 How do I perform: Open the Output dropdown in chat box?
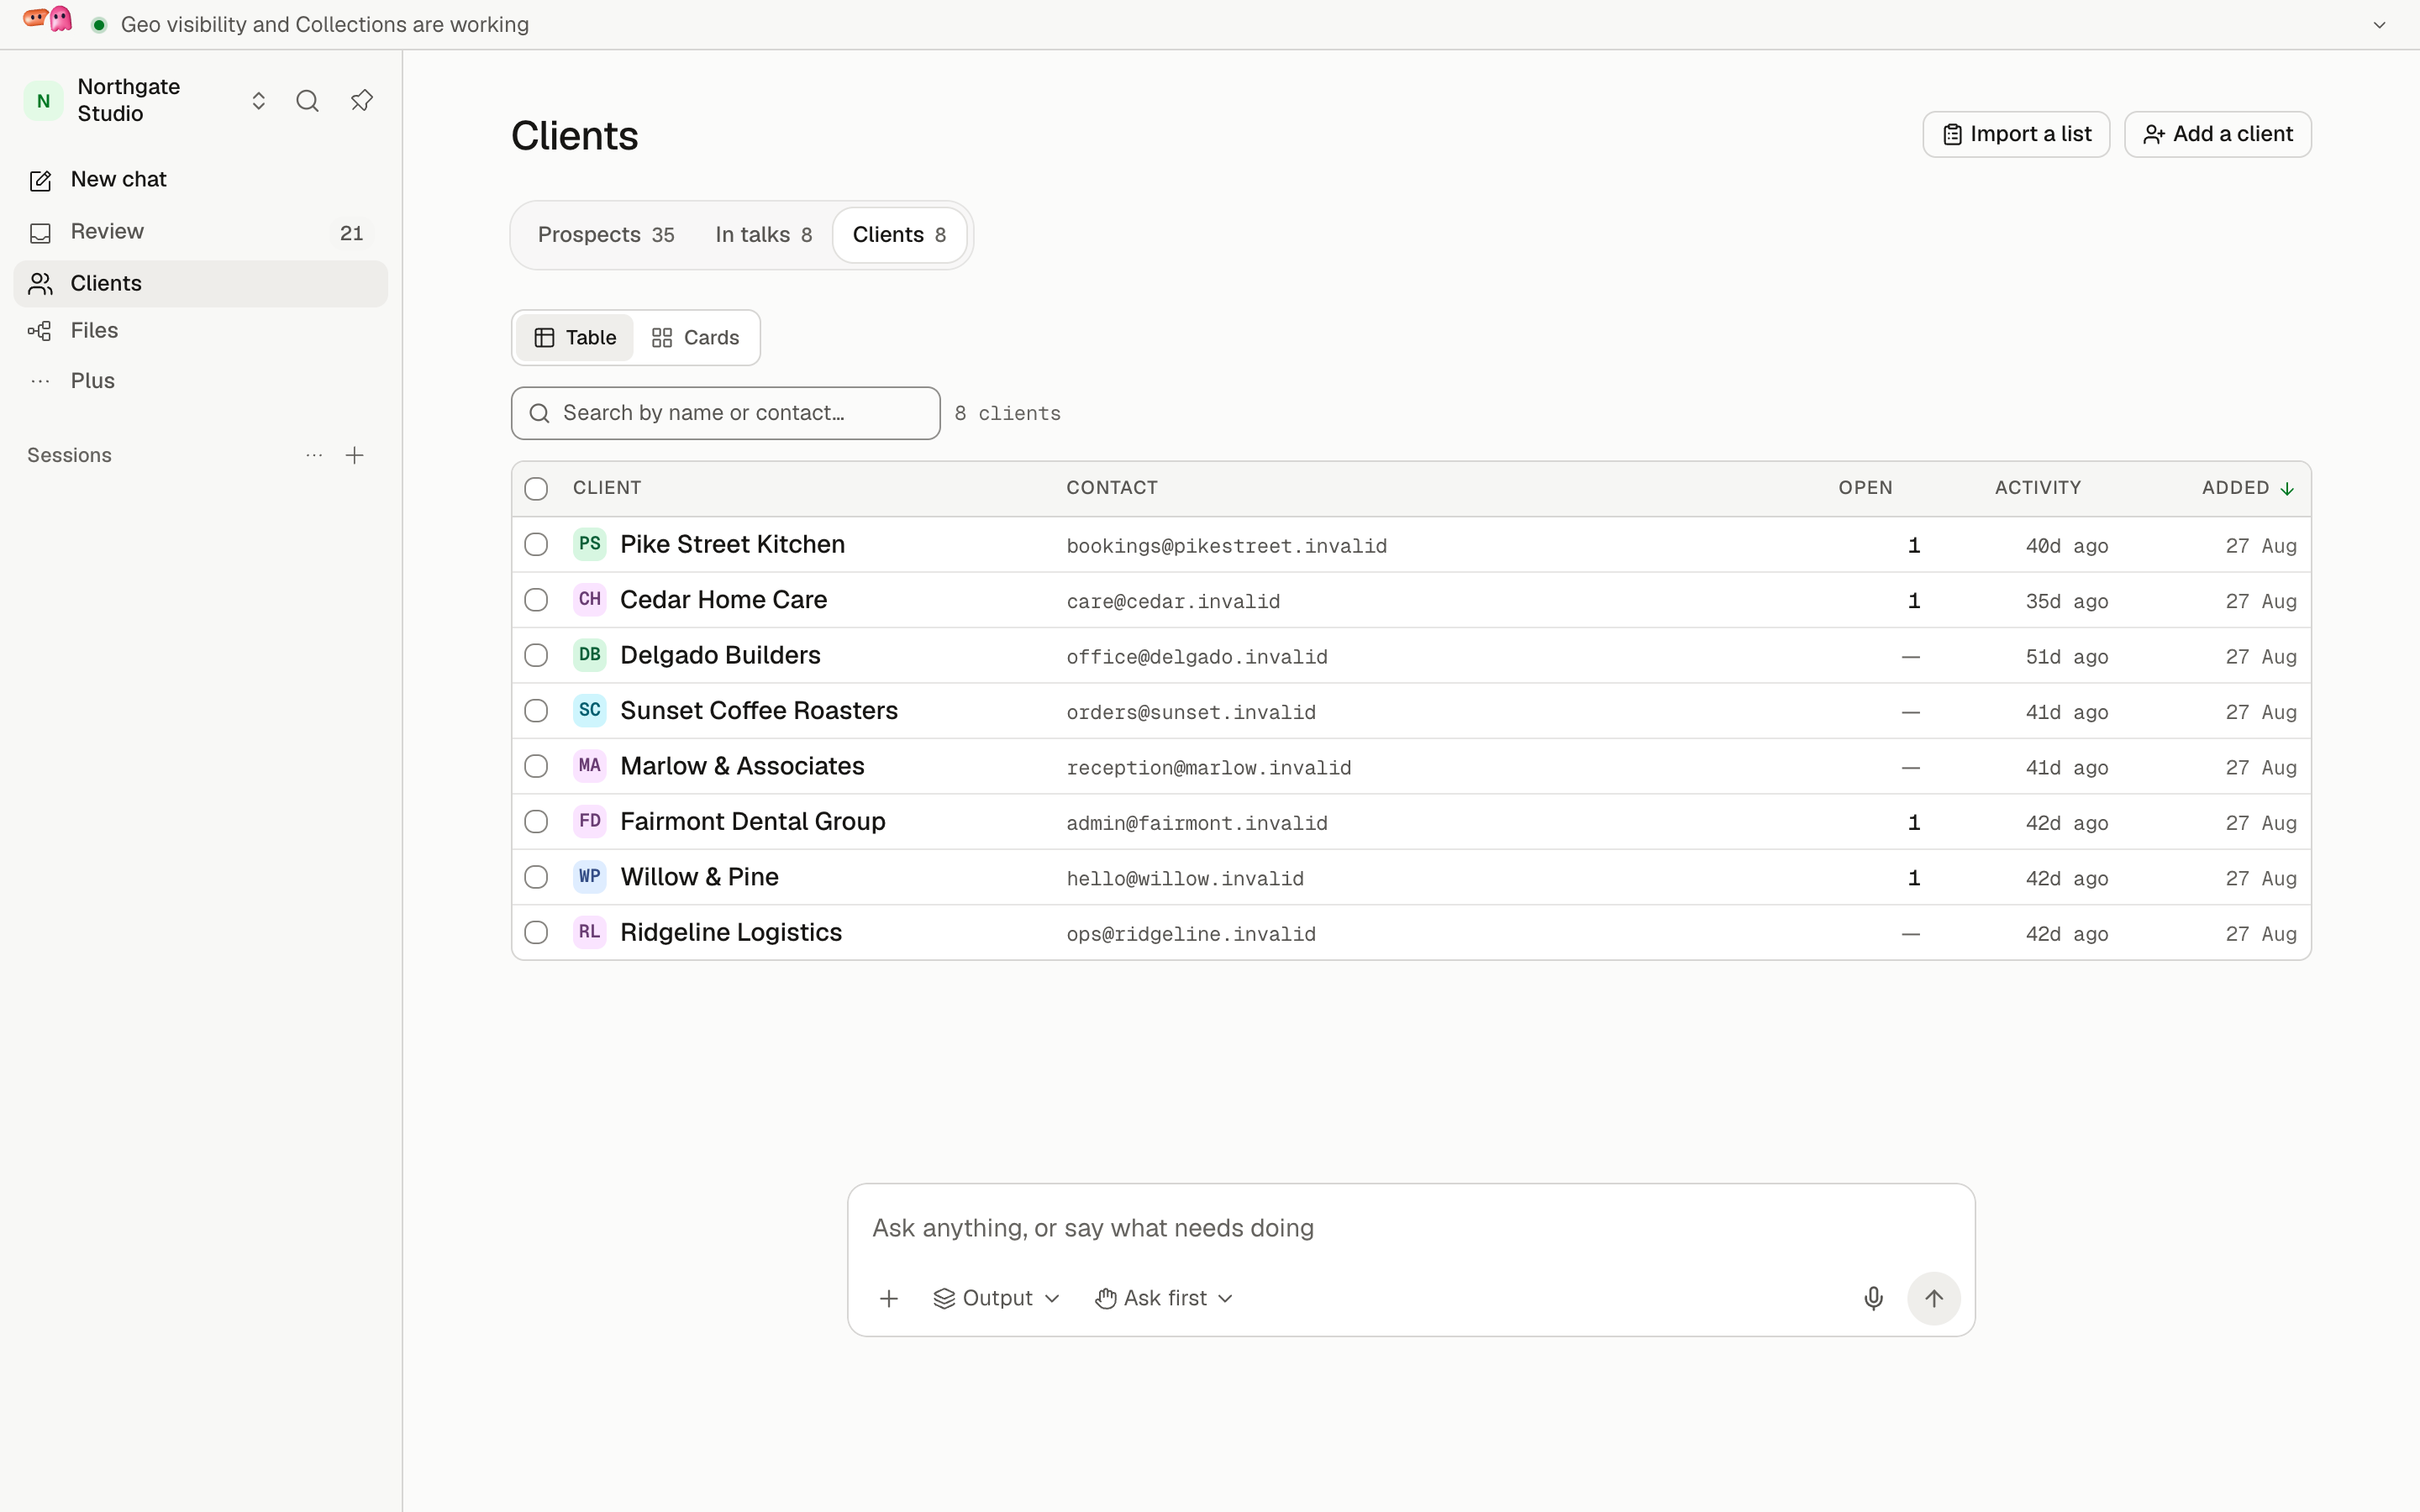point(996,1298)
